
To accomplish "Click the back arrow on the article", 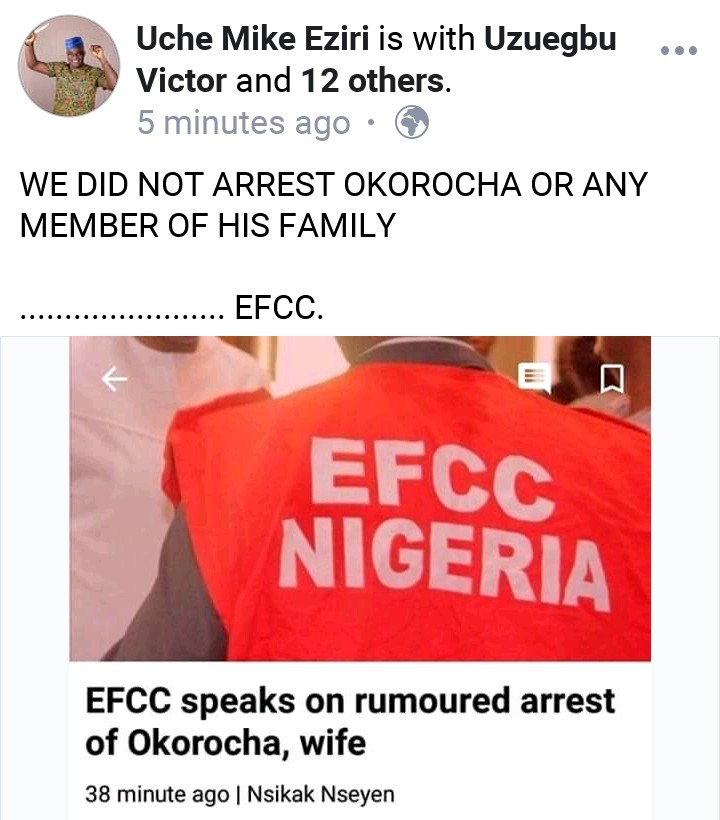I will [x=115, y=377].
